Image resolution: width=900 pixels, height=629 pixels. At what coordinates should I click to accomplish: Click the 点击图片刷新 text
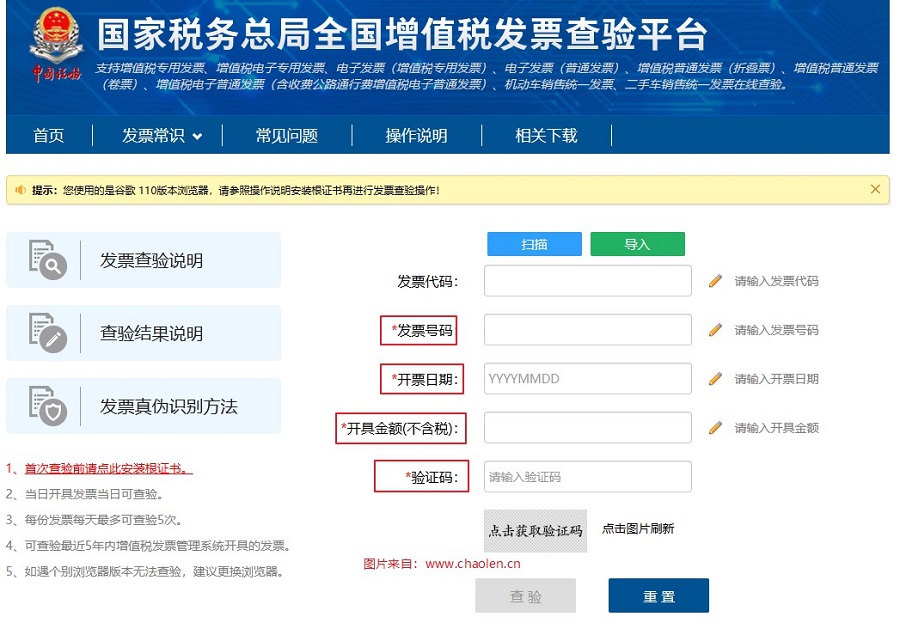[x=638, y=529]
